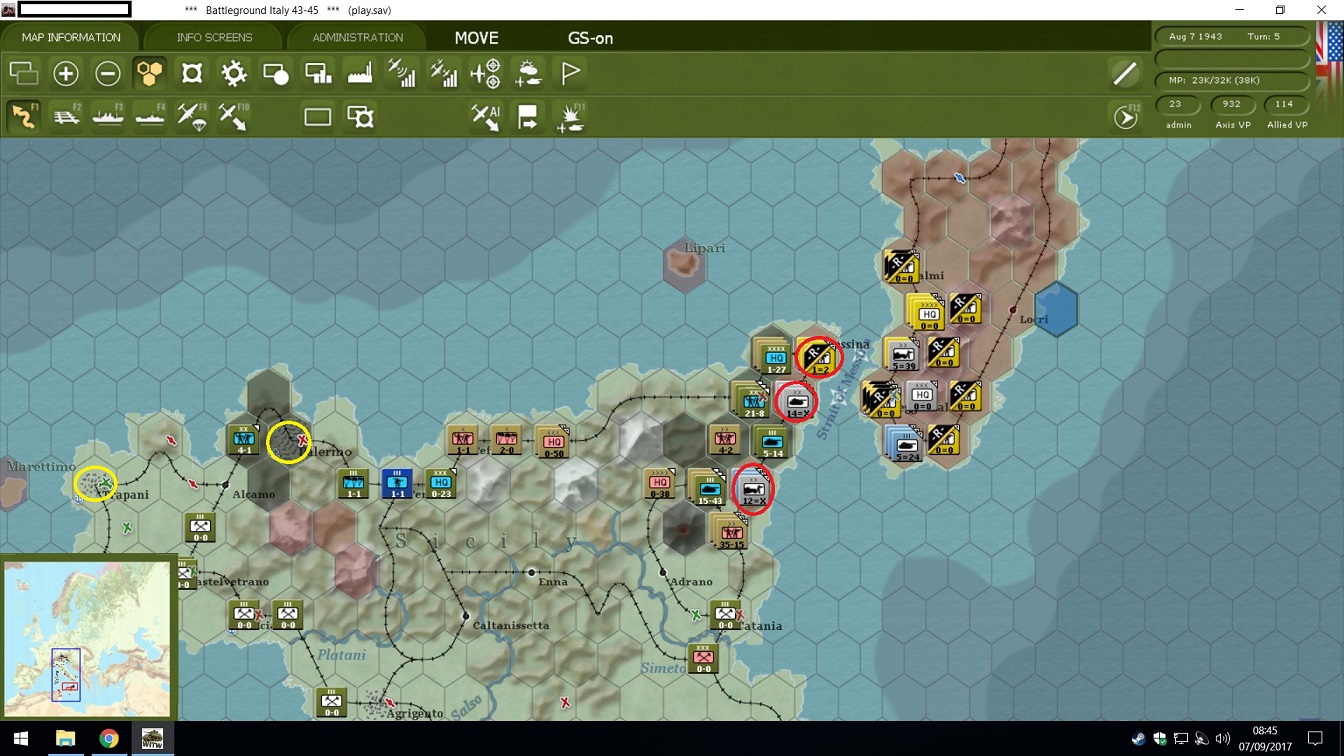
Task: Select the unit stack labeled 5=24
Action: [x=905, y=444]
